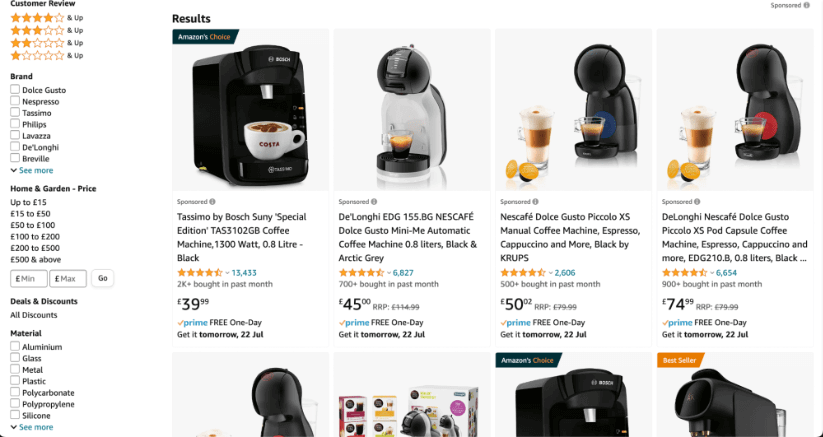
Task: Click the Amazon's Choice badge on first result
Action: (205, 37)
